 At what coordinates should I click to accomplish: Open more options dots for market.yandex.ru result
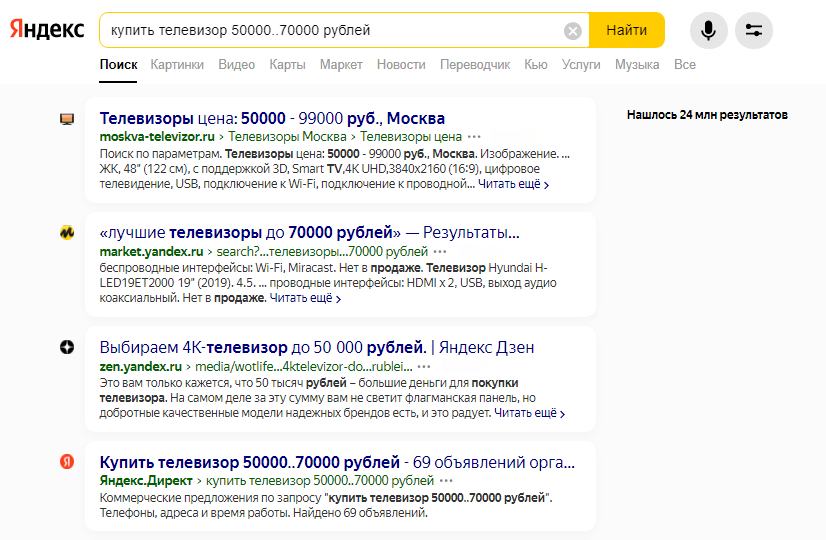[x=440, y=252]
